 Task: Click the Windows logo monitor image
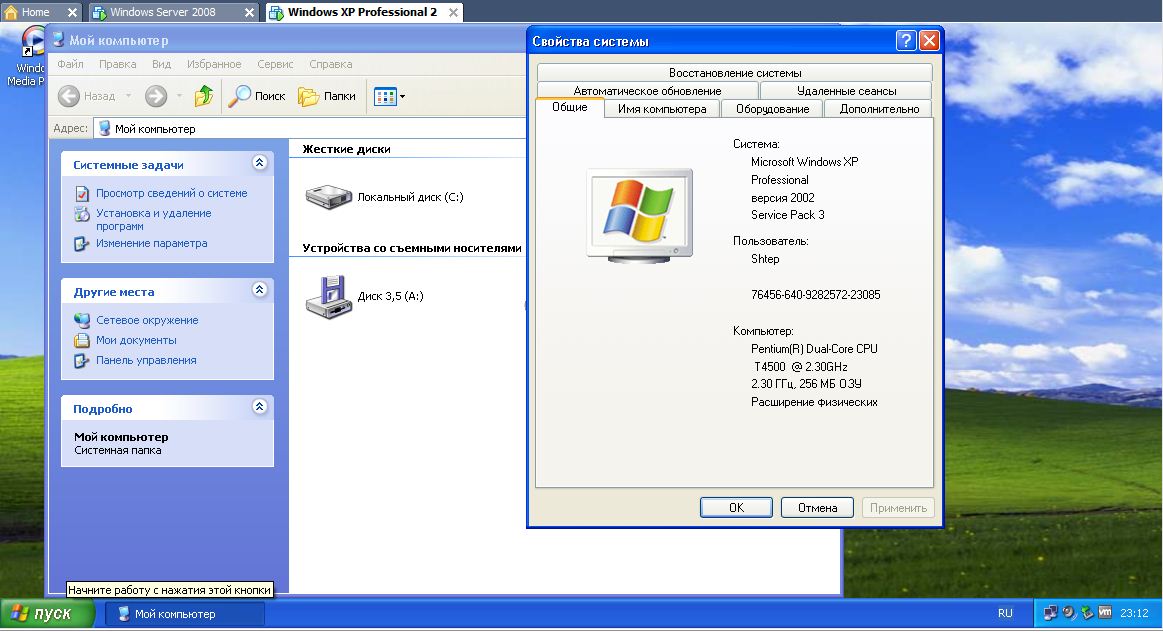point(639,216)
